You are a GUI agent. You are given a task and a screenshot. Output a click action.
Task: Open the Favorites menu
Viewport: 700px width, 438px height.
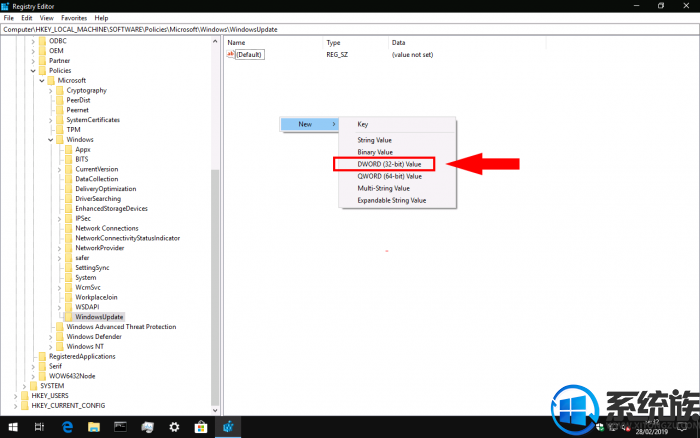[x=74, y=18]
